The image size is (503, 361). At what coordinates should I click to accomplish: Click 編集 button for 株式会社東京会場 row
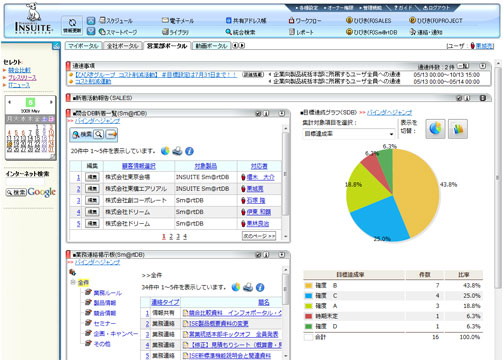pyautogui.click(x=92, y=177)
